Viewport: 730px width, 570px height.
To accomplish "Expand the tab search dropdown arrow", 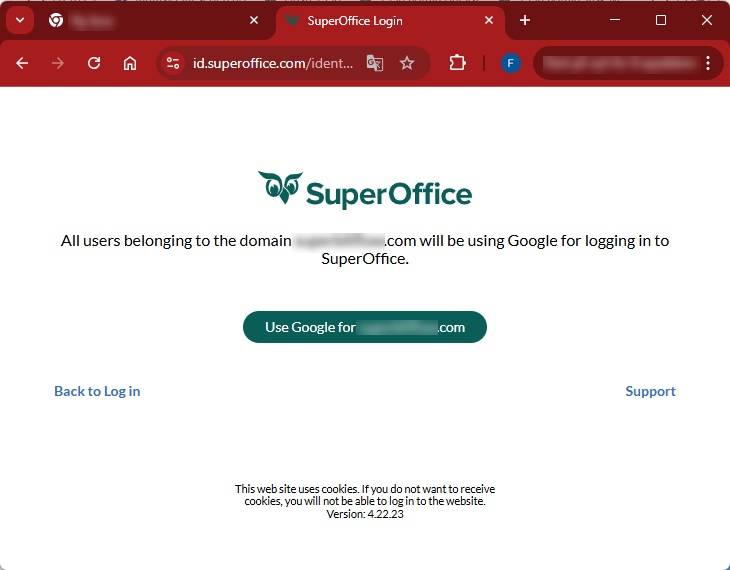I will (x=20, y=20).
